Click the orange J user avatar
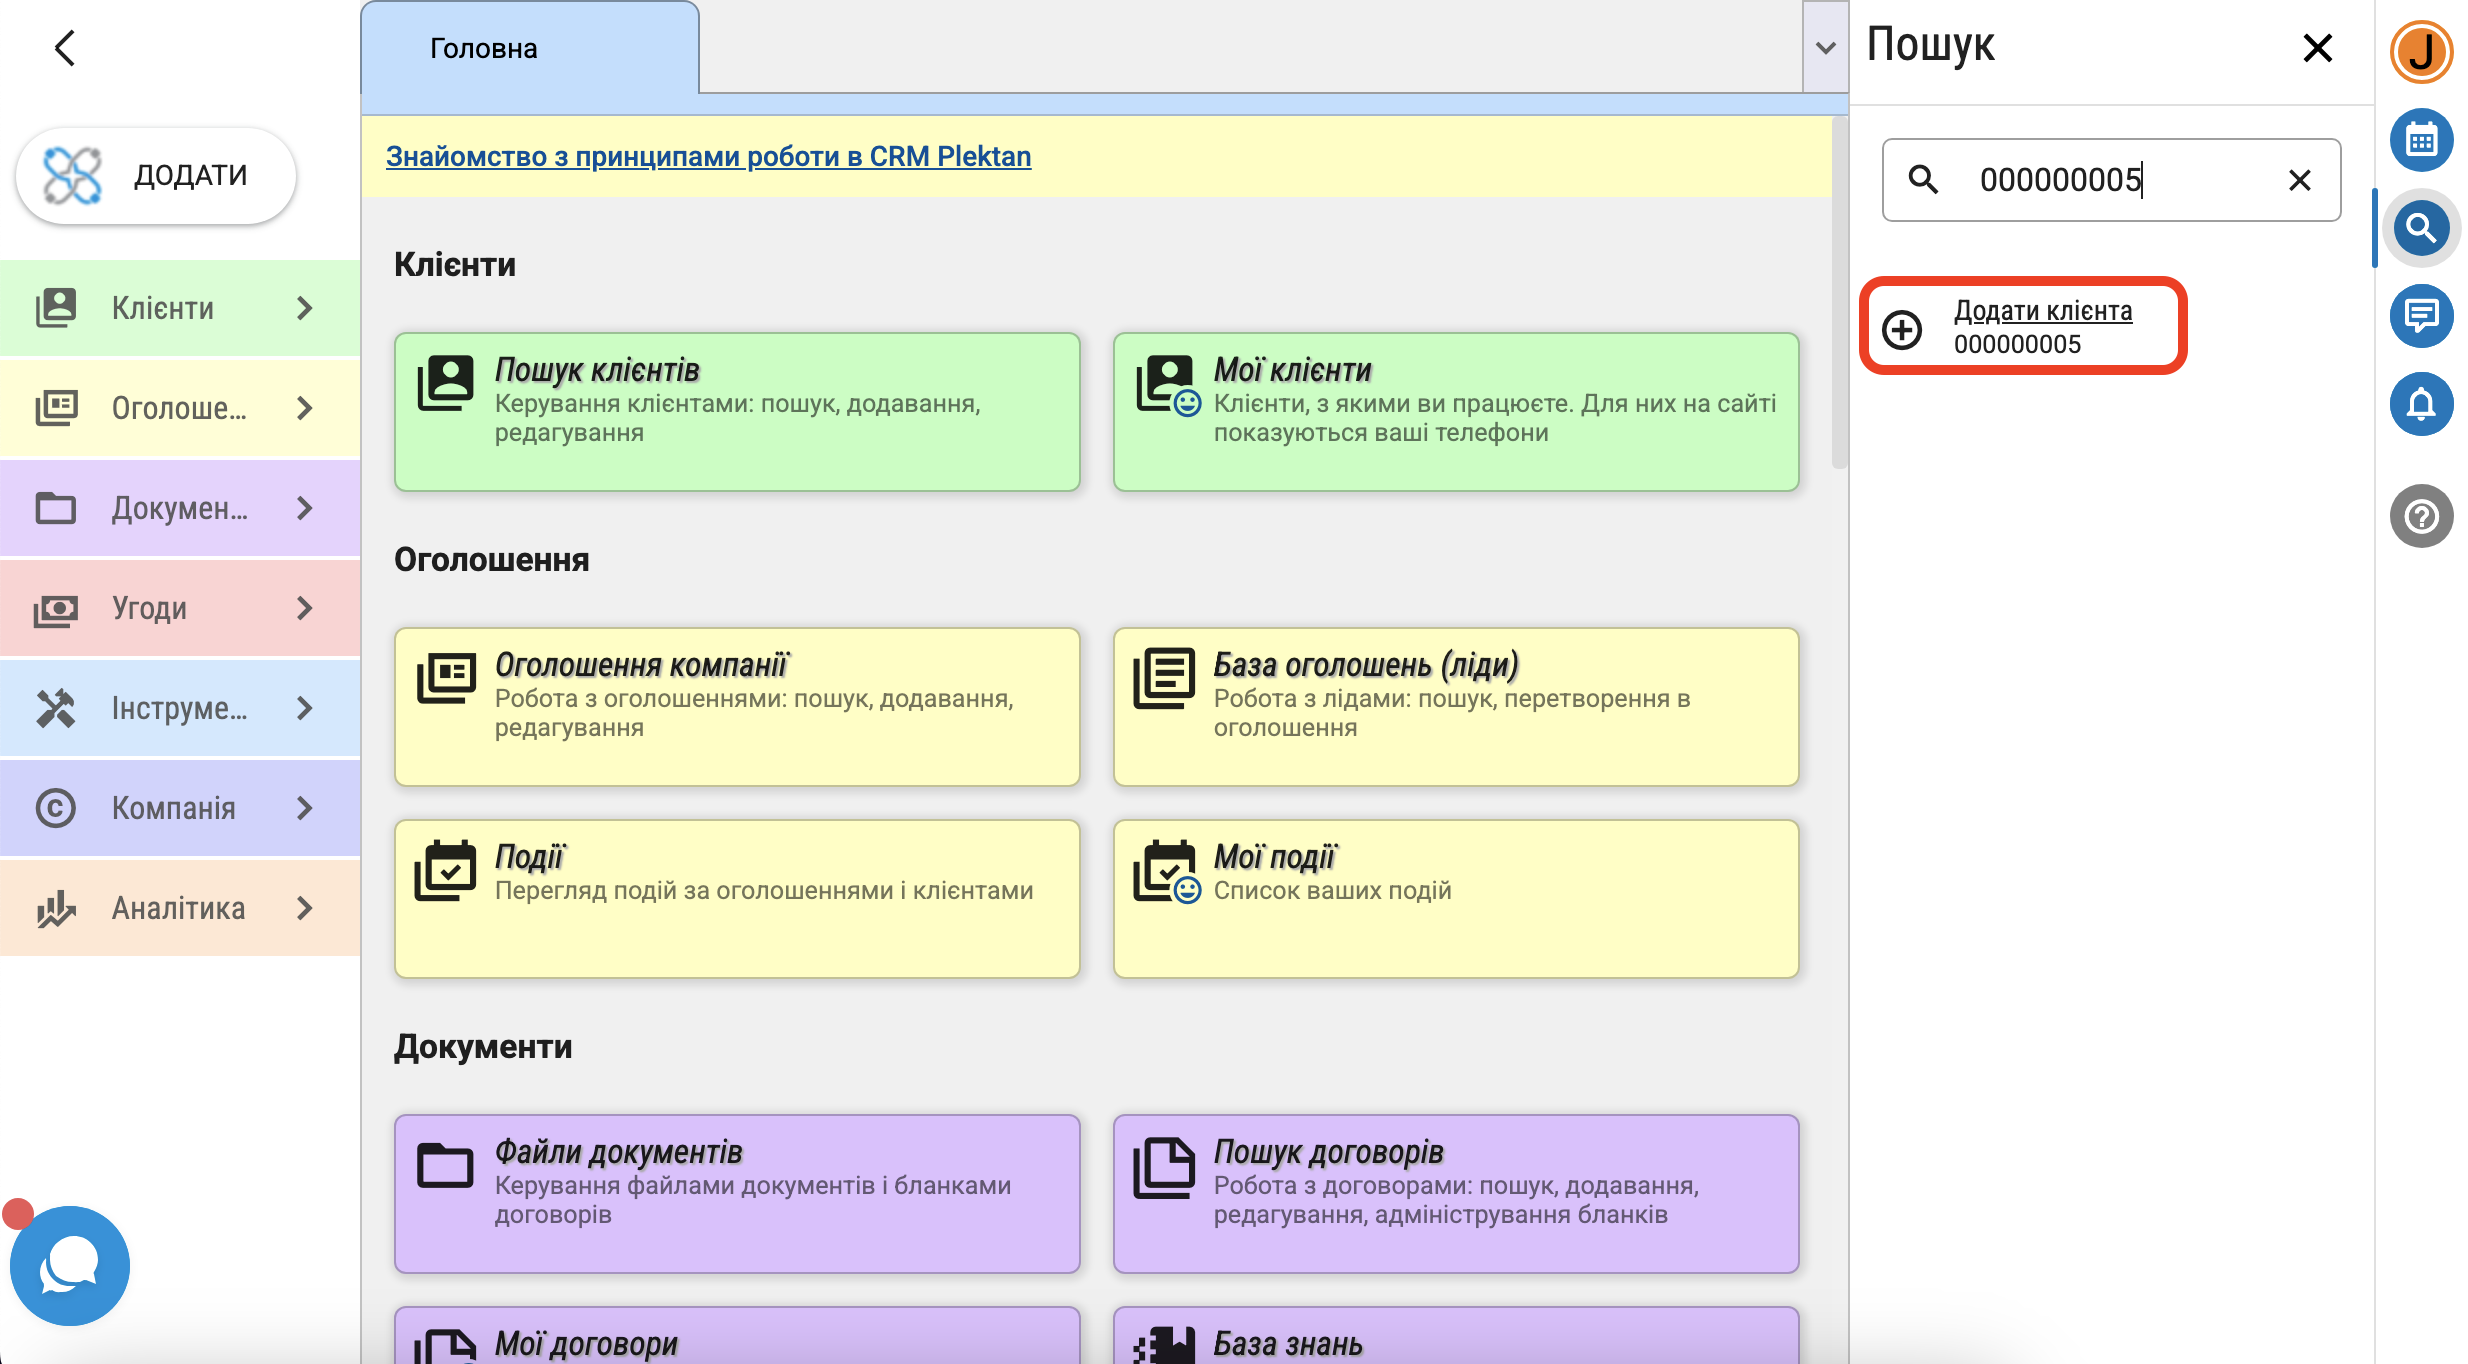Image resolution: width=2468 pixels, height=1364 pixels. coord(2420,52)
